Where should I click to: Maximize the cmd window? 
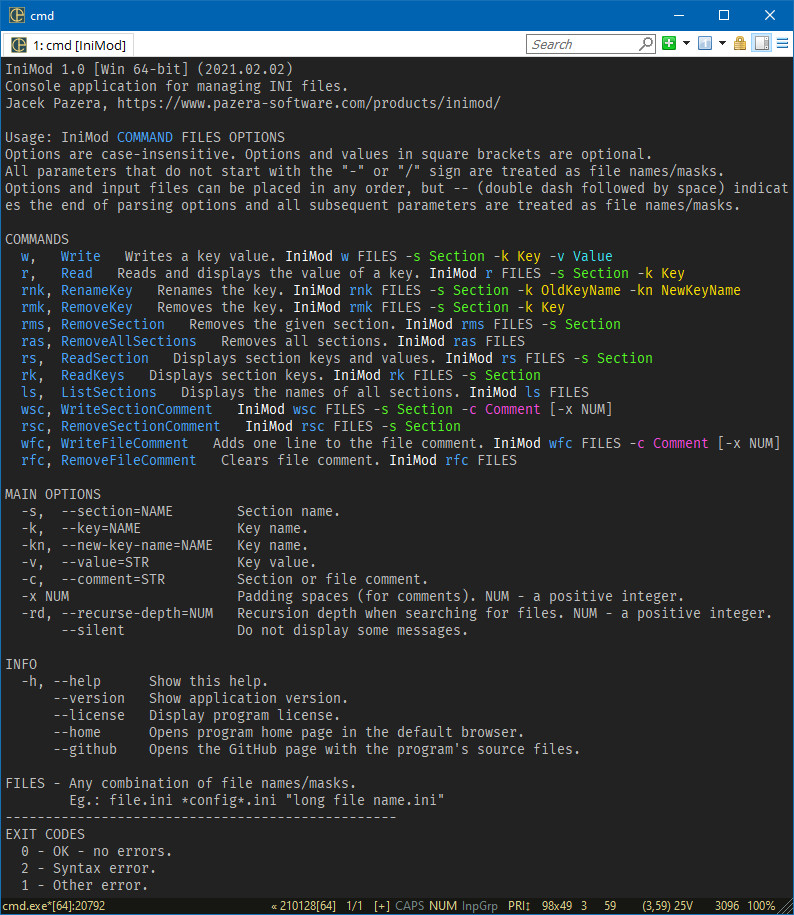[724, 15]
